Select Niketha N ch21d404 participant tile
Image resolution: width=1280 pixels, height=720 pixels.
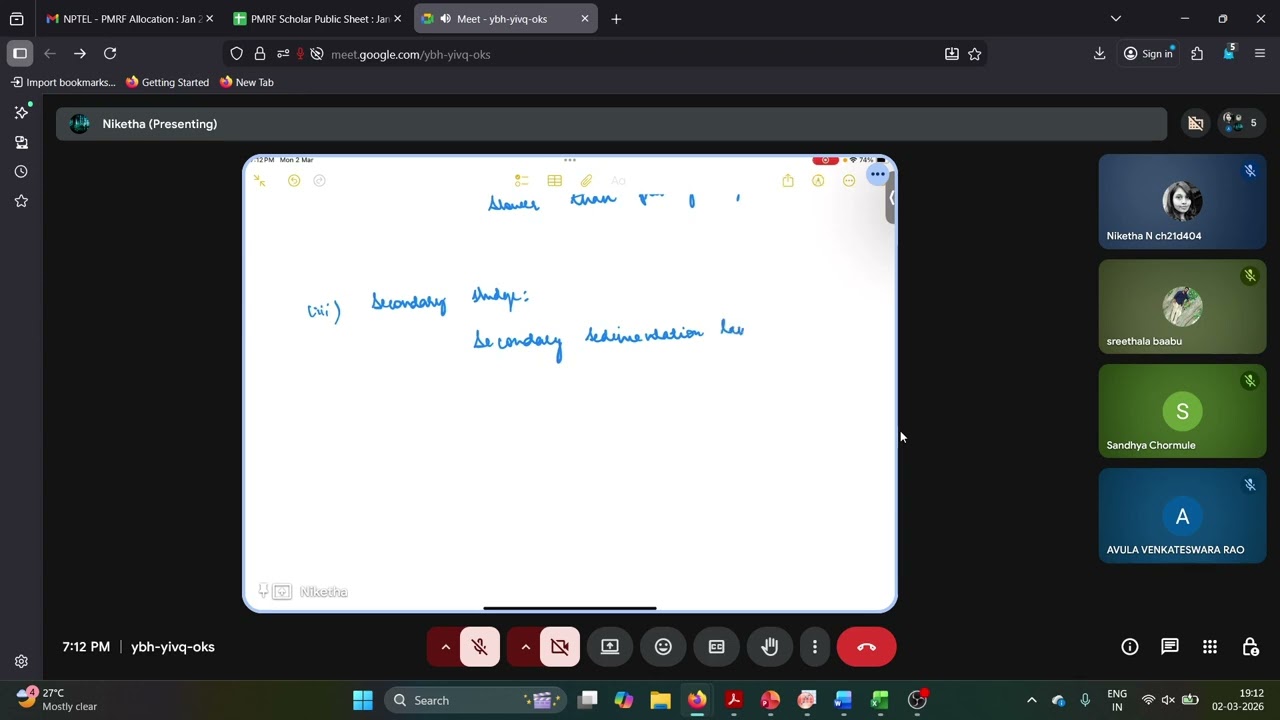pyautogui.click(x=1182, y=202)
